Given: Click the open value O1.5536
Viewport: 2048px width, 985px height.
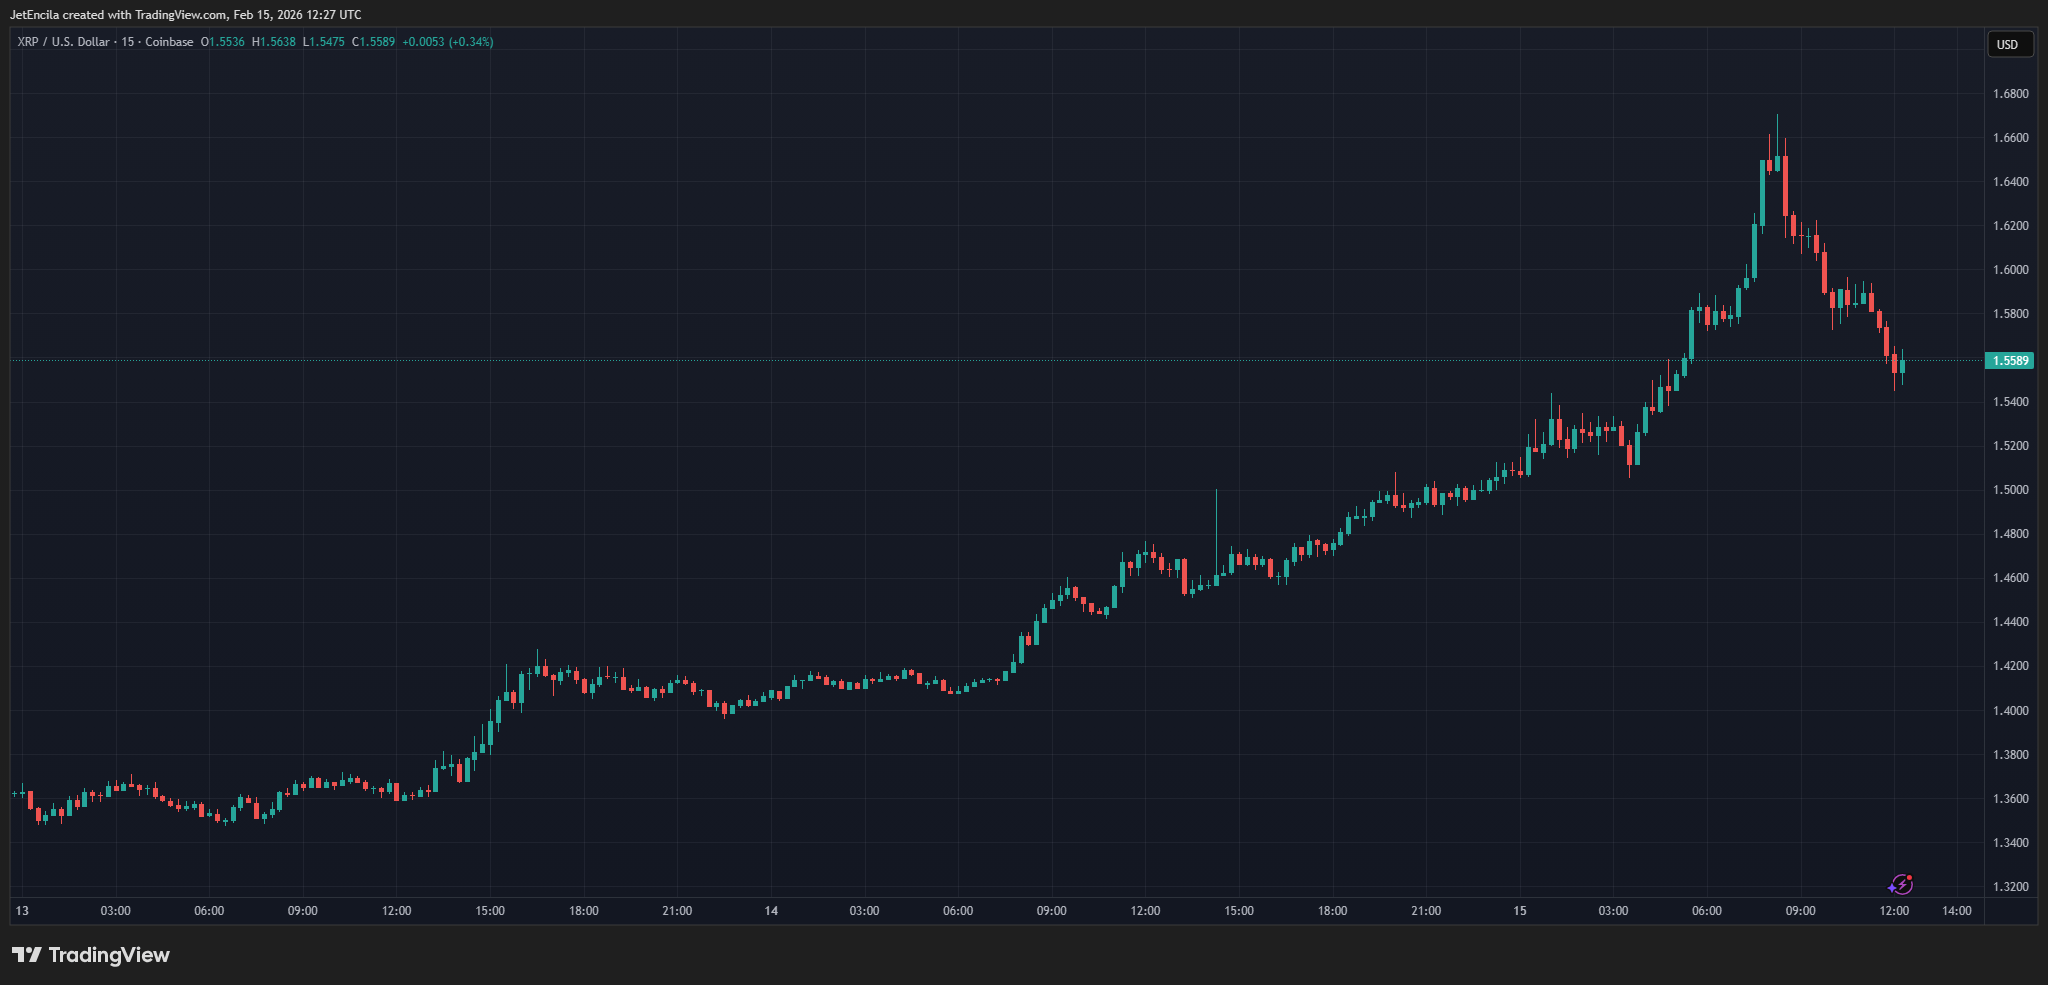Looking at the screenshot, I should pos(223,42).
